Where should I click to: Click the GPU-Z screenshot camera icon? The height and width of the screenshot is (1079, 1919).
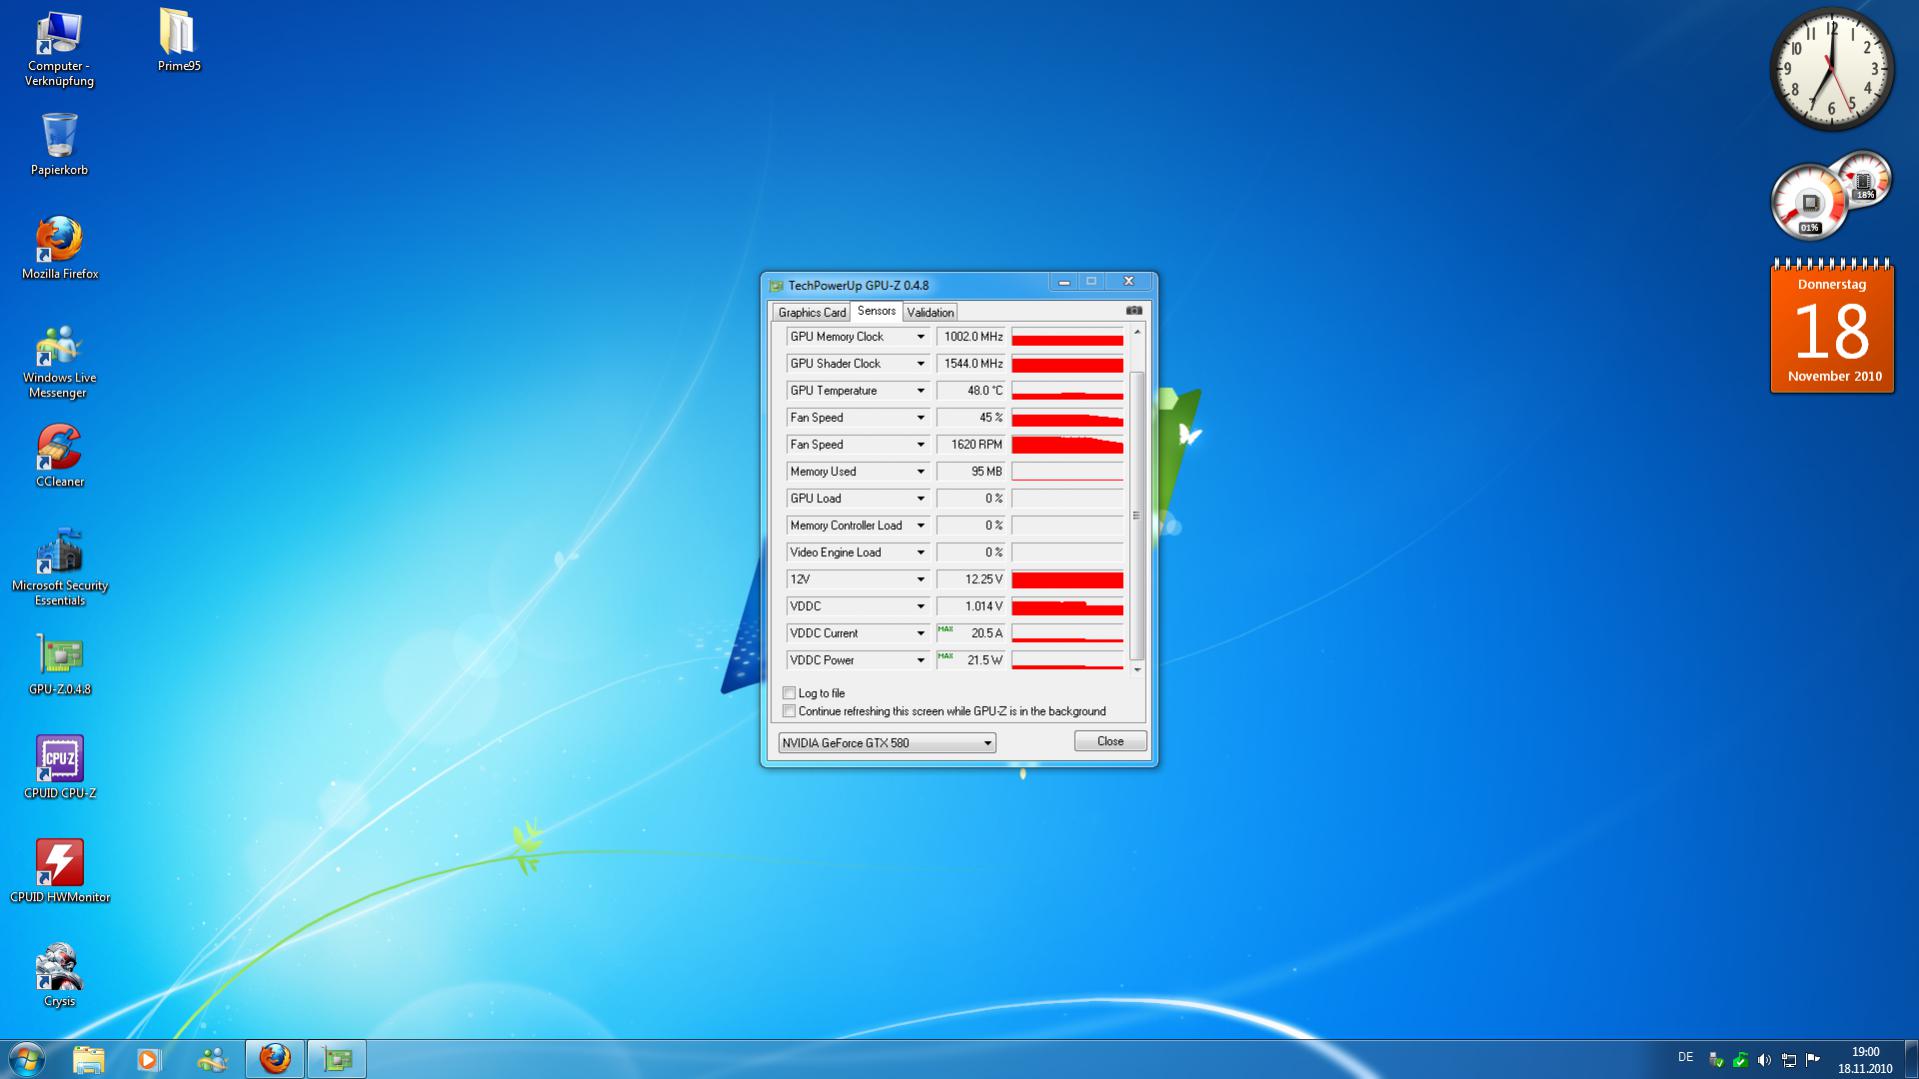[1134, 311]
